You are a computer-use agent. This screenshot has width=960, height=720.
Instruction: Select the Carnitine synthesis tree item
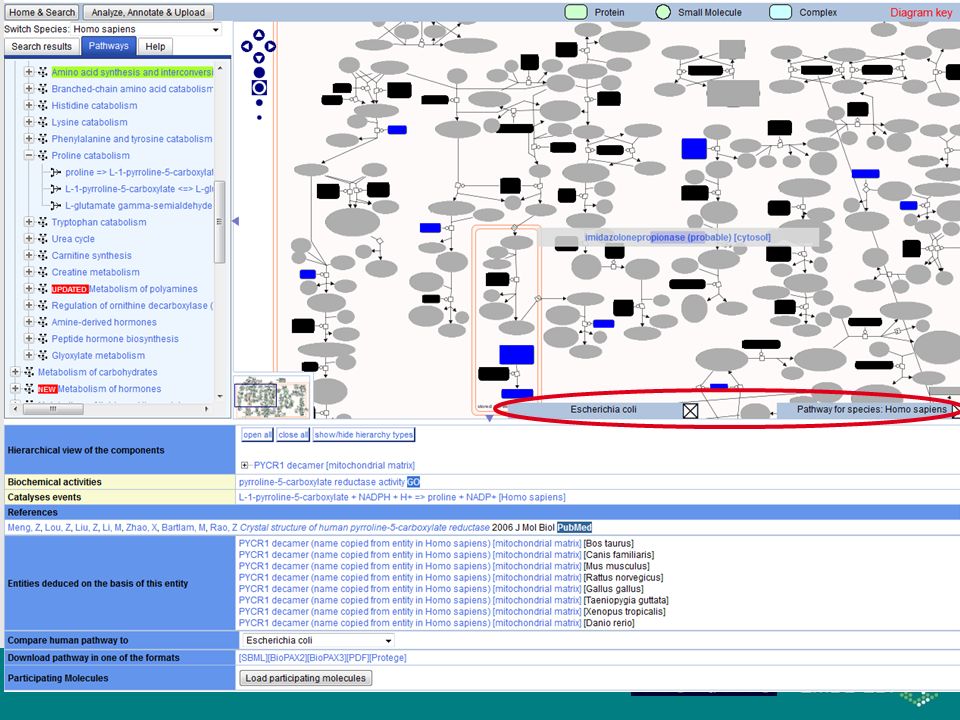(x=91, y=255)
